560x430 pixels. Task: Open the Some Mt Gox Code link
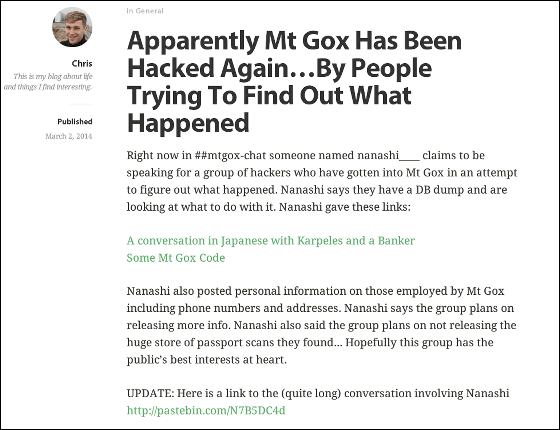176,258
